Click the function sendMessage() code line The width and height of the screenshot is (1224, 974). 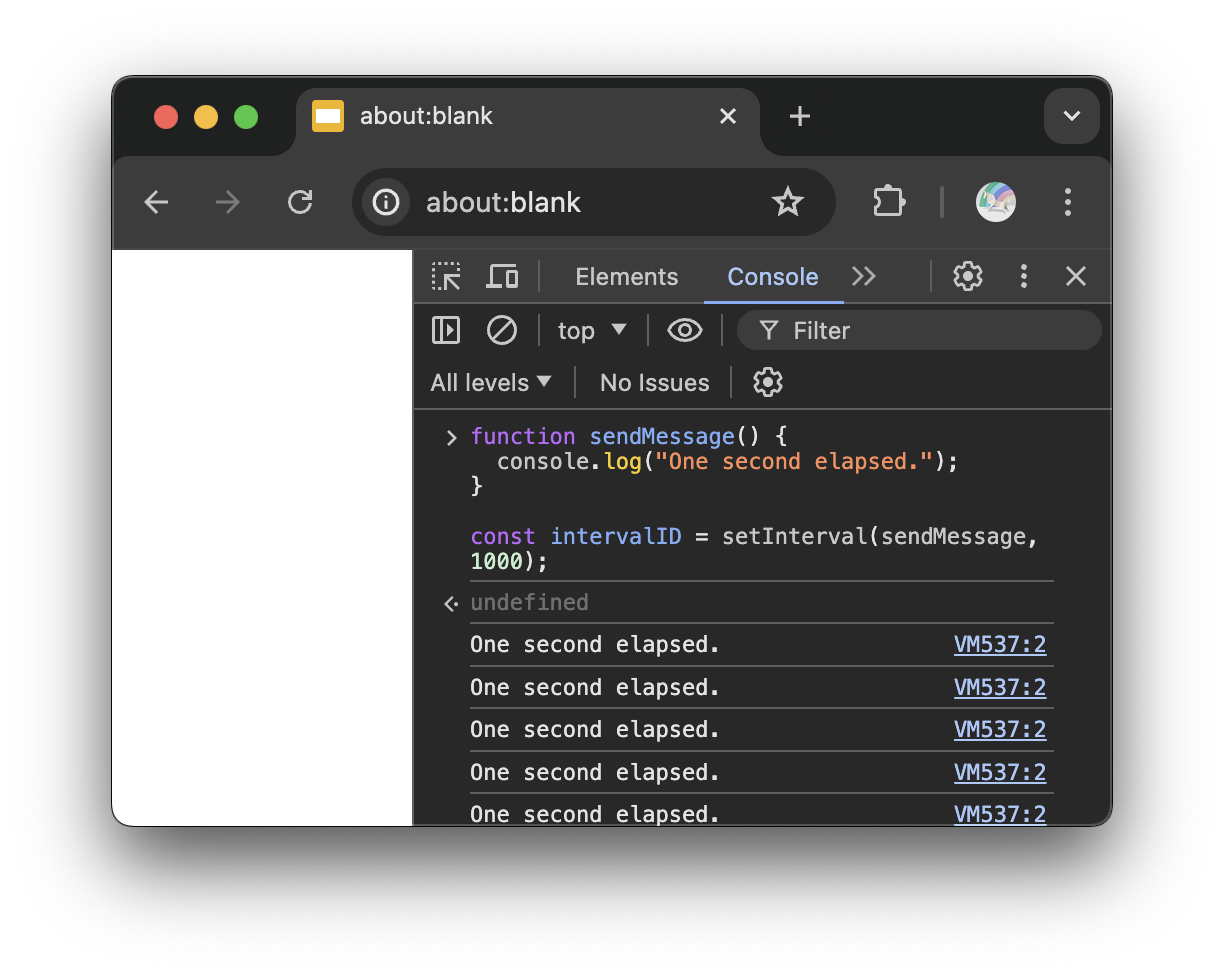(x=629, y=437)
